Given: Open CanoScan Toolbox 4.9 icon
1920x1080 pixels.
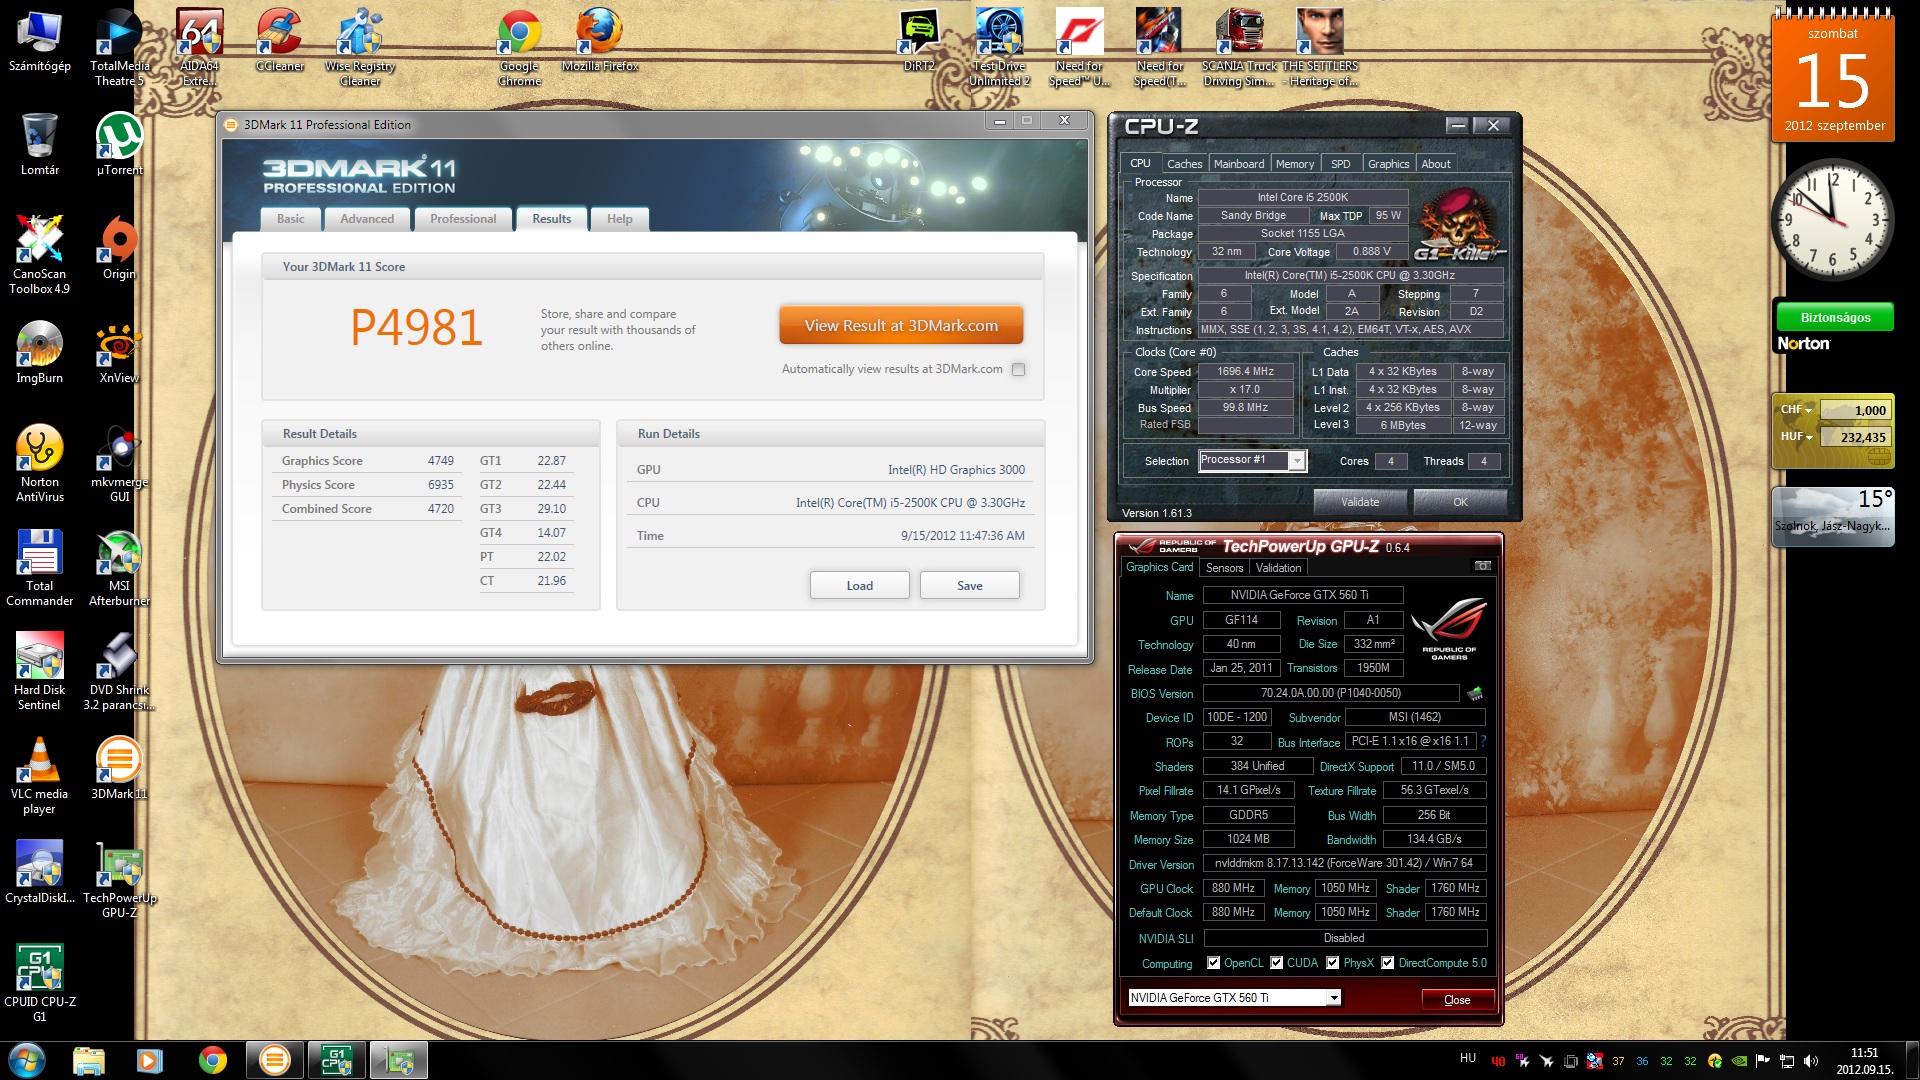Looking at the screenshot, I should pyautogui.click(x=40, y=256).
